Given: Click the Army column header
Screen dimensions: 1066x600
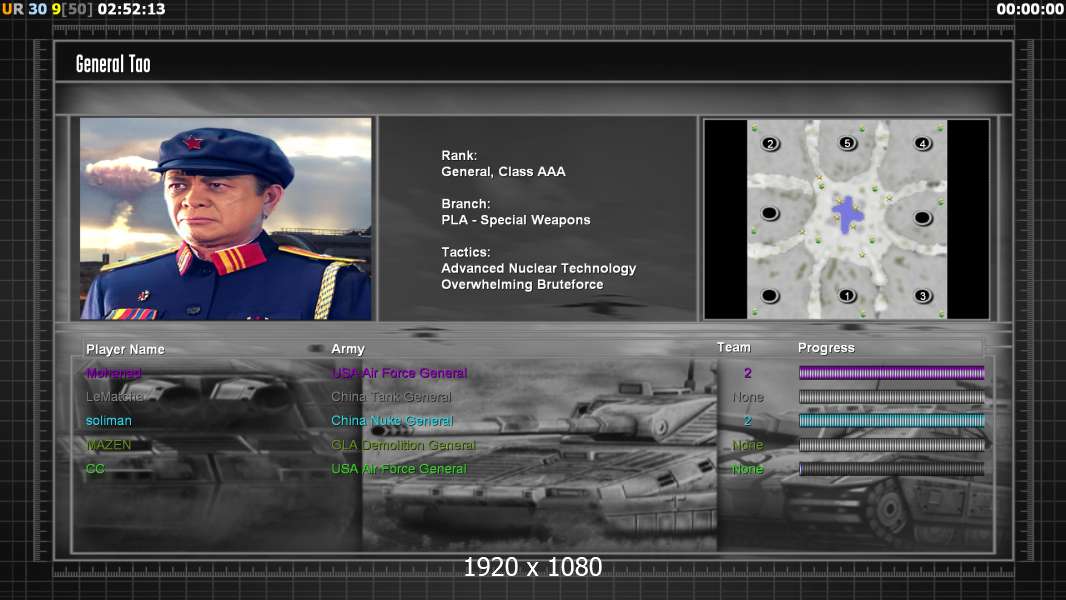Looking at the screenshot, I should (x=348, y=349).
